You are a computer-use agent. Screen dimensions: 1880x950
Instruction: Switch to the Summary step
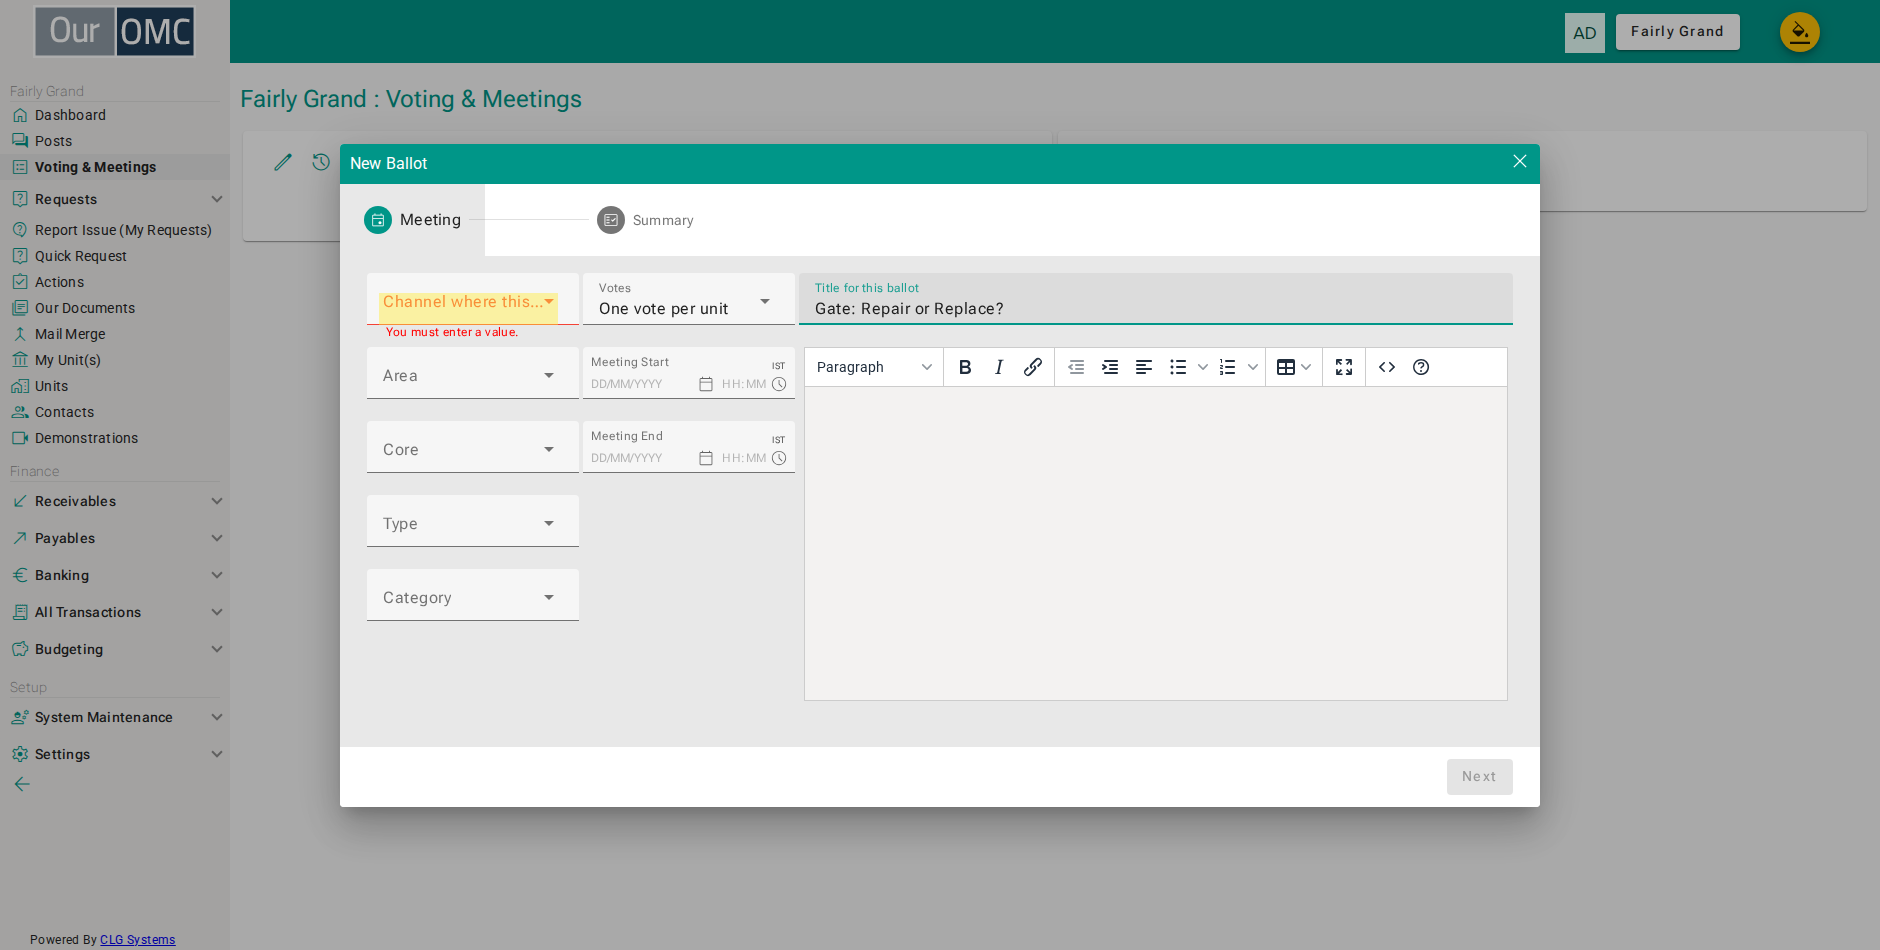click(x=646, y=220)
